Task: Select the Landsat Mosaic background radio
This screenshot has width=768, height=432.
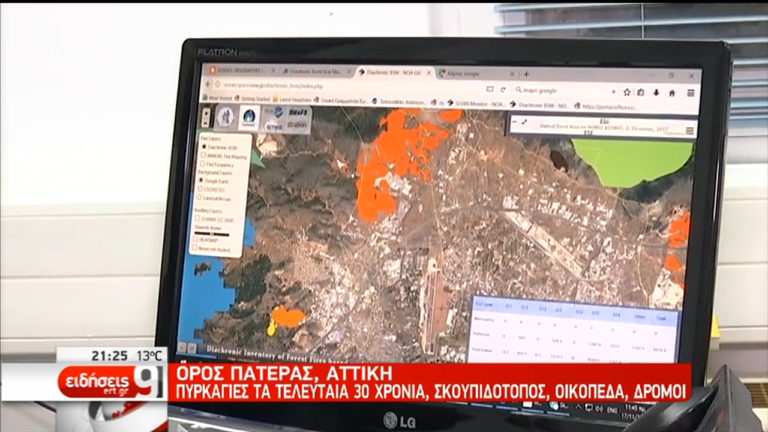Action: [200, 197]
